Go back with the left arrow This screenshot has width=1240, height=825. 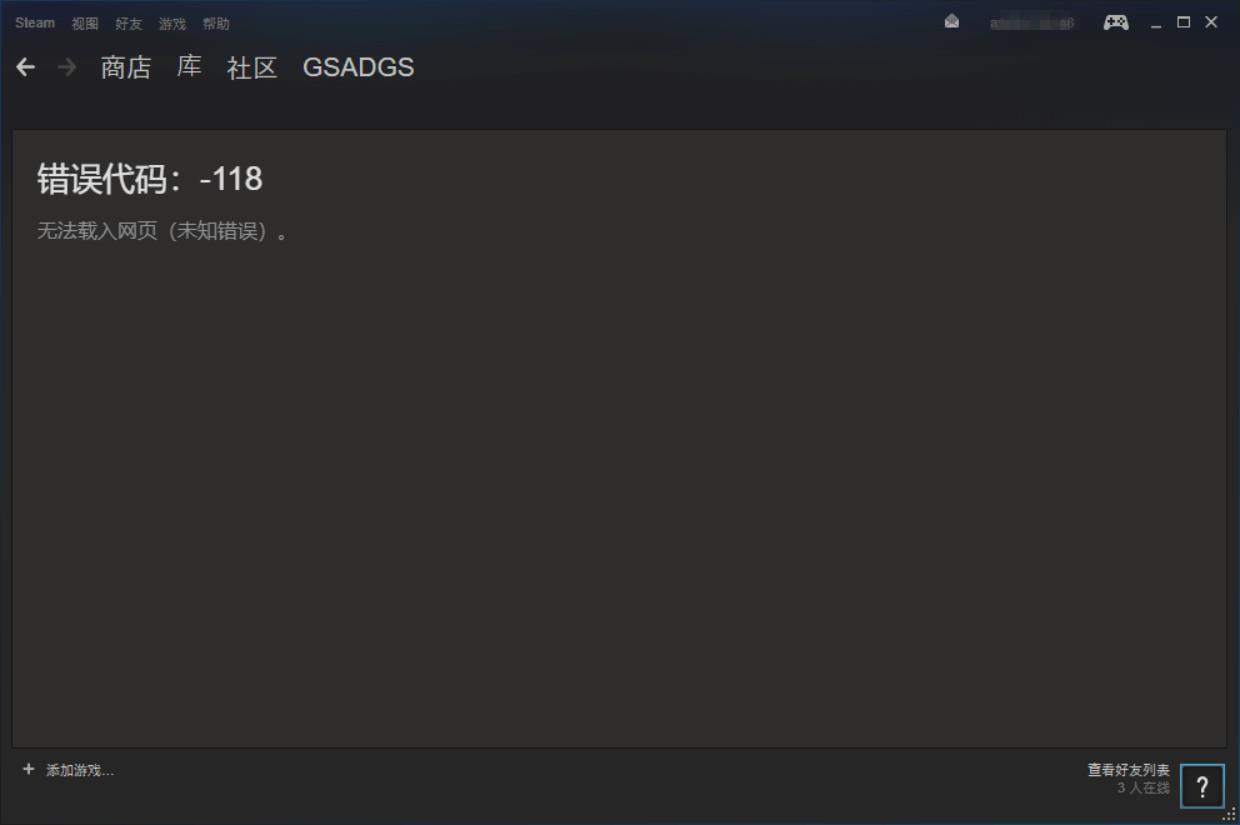pos(26,67)
